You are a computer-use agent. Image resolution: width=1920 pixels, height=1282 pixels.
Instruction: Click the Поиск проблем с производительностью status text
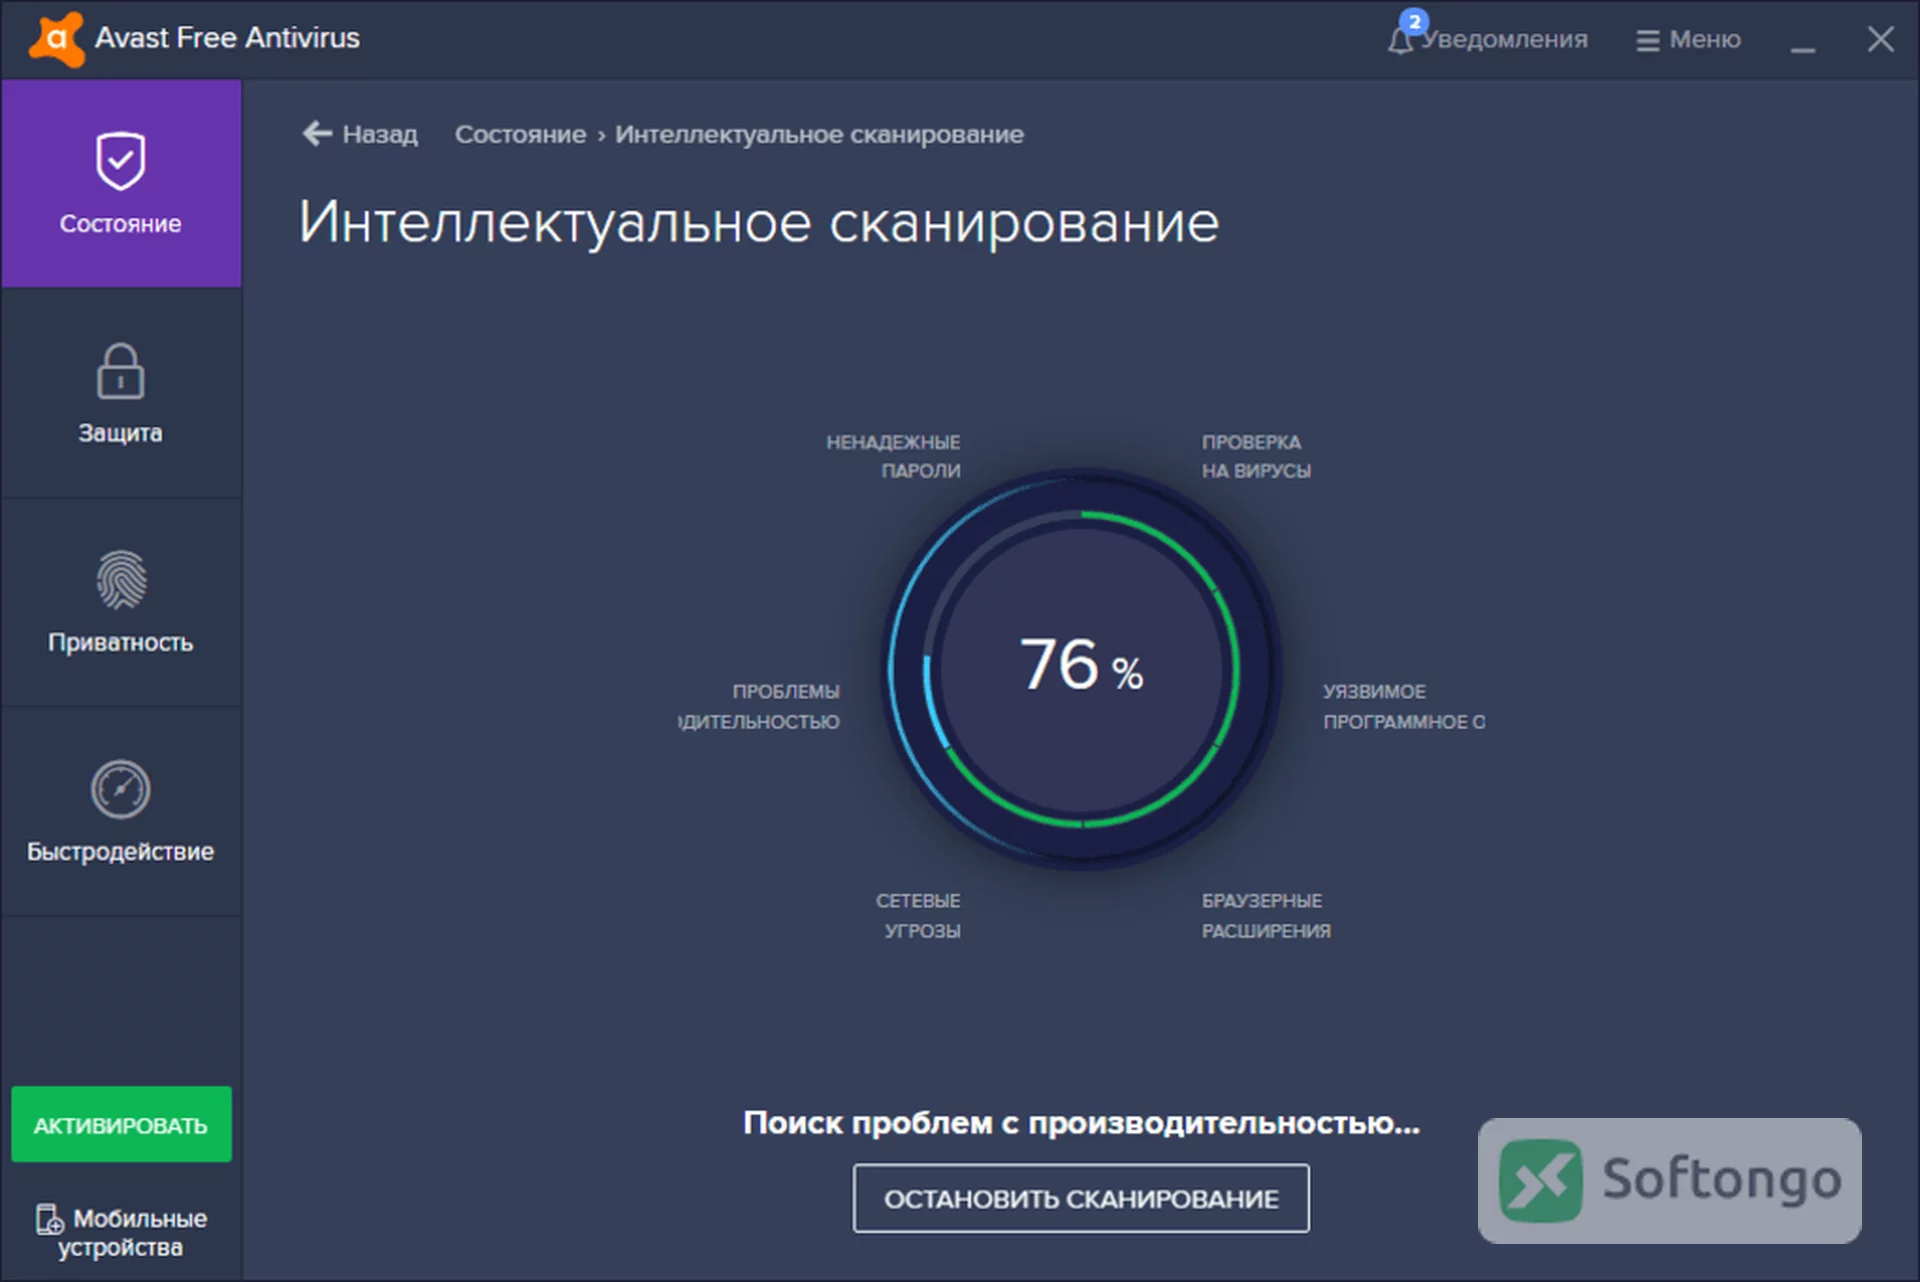click(1081, 1123)
